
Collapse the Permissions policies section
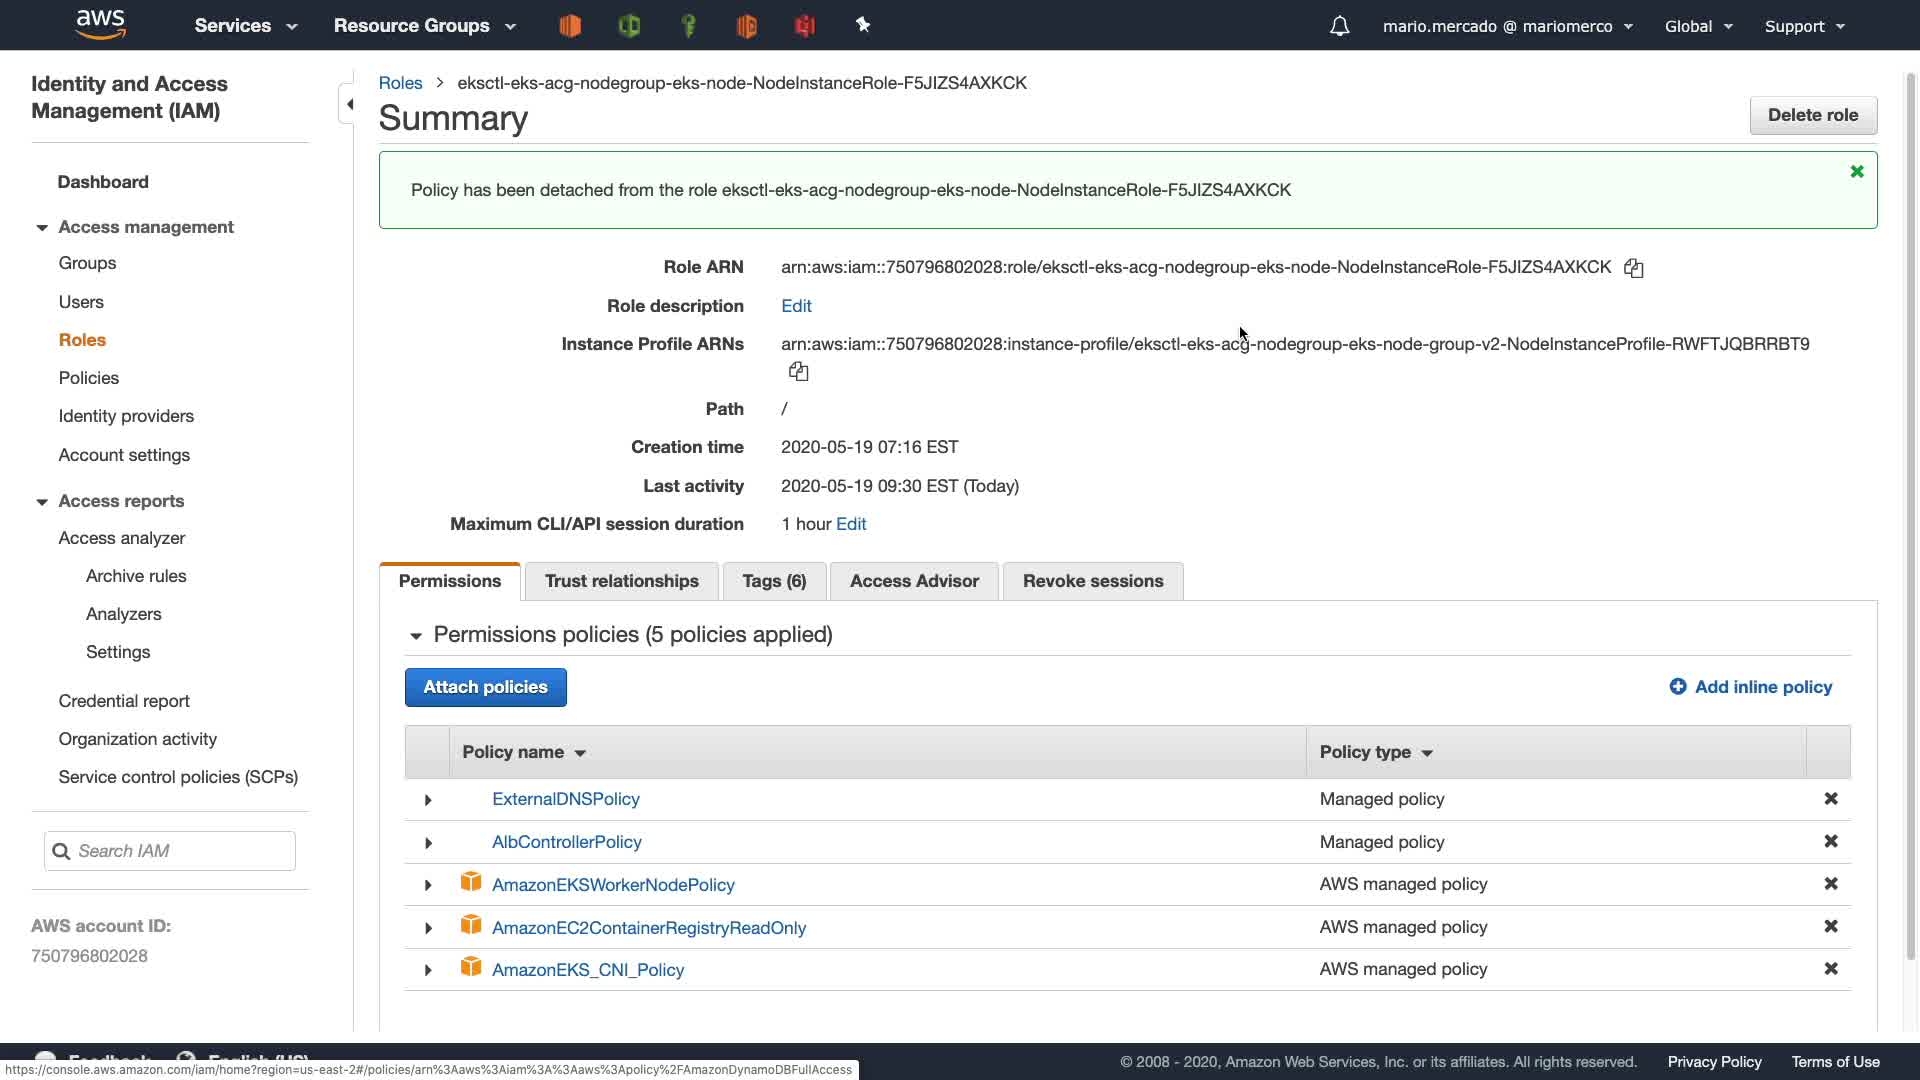pyautogui.click(x=416, y=636)
